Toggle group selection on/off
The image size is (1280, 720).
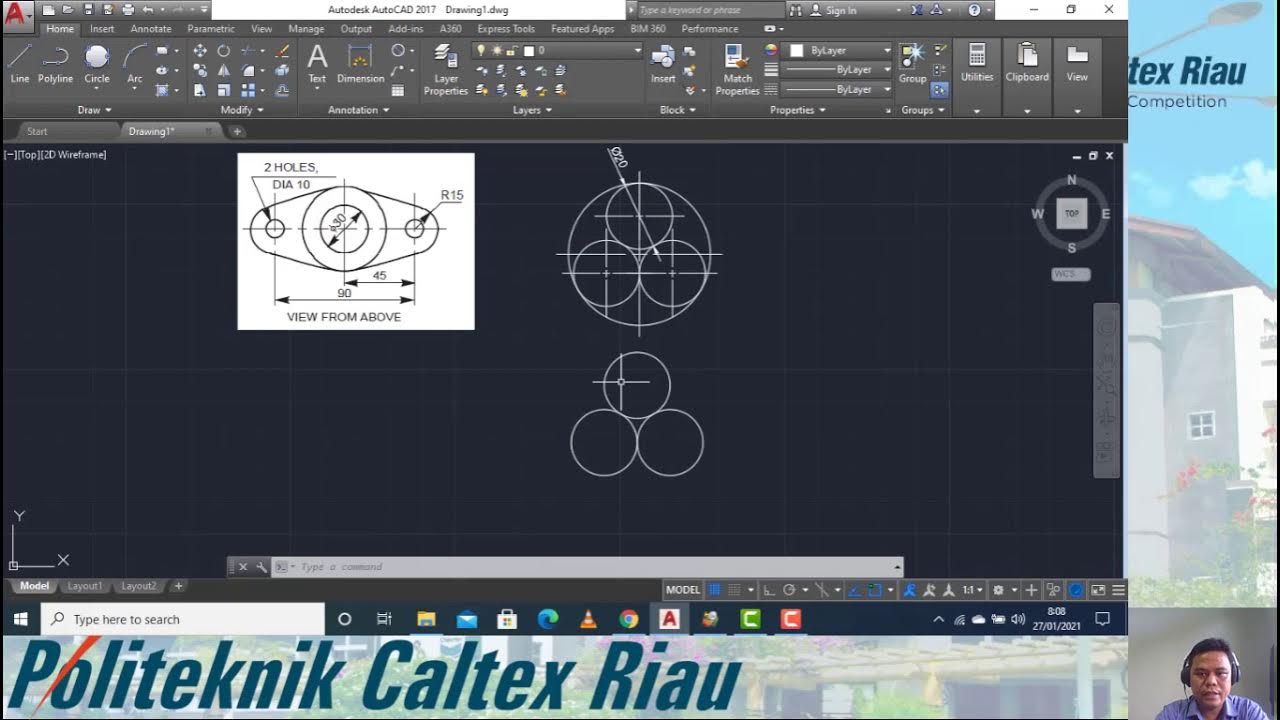click(939, 90)
